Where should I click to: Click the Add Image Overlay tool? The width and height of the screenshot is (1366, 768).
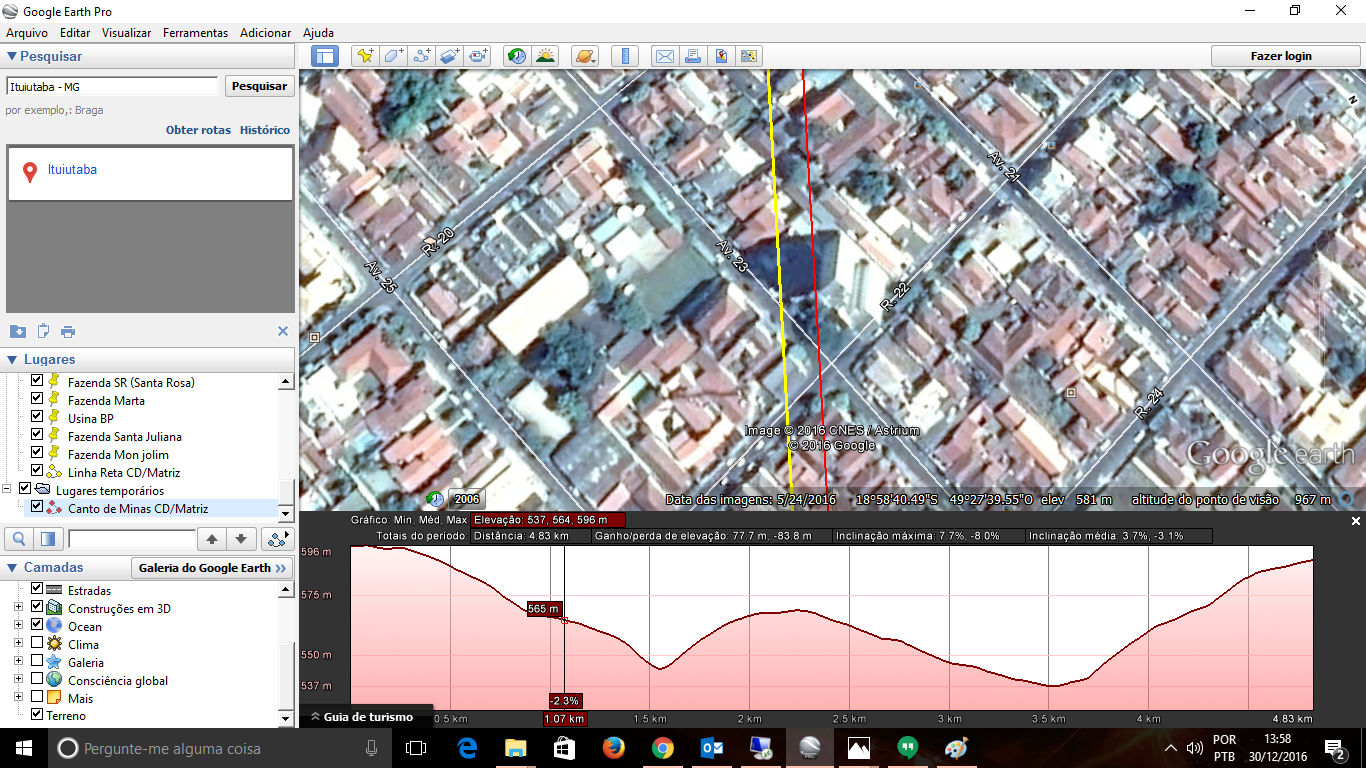(x=449, y=56)
